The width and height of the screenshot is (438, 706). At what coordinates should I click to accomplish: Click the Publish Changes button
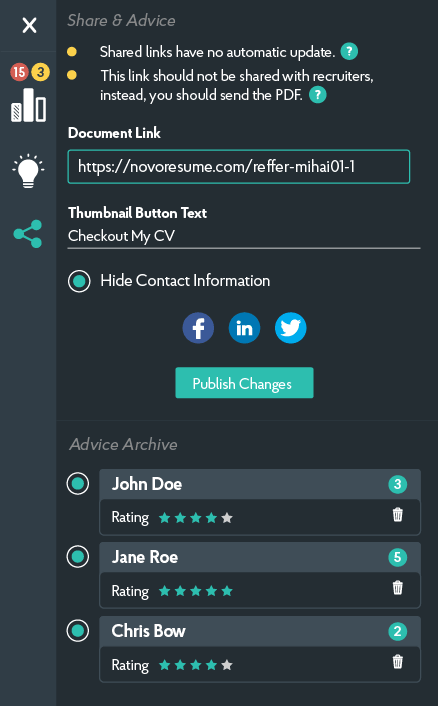[244, 383]
